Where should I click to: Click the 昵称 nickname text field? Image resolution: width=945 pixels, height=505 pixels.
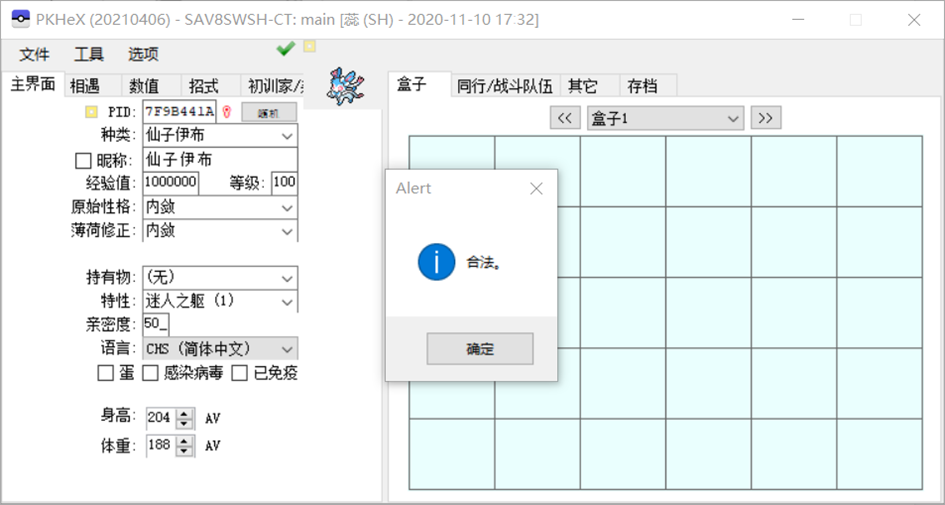click(221, 160)
